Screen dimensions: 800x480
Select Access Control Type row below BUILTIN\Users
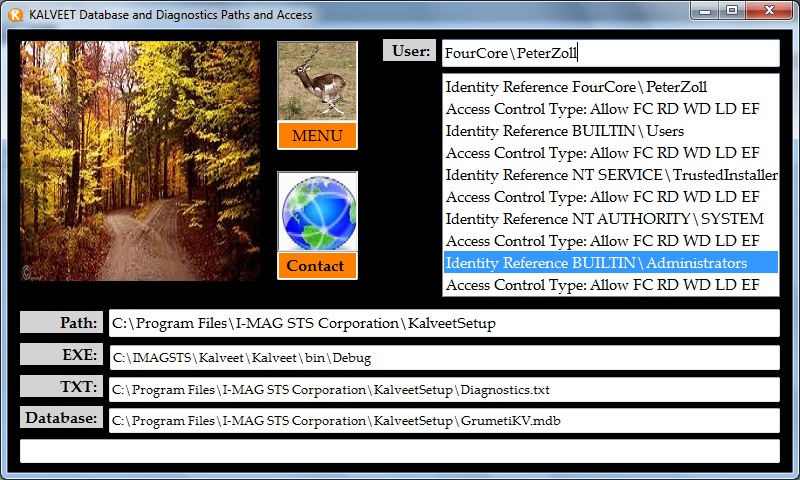tap(610, 153)
